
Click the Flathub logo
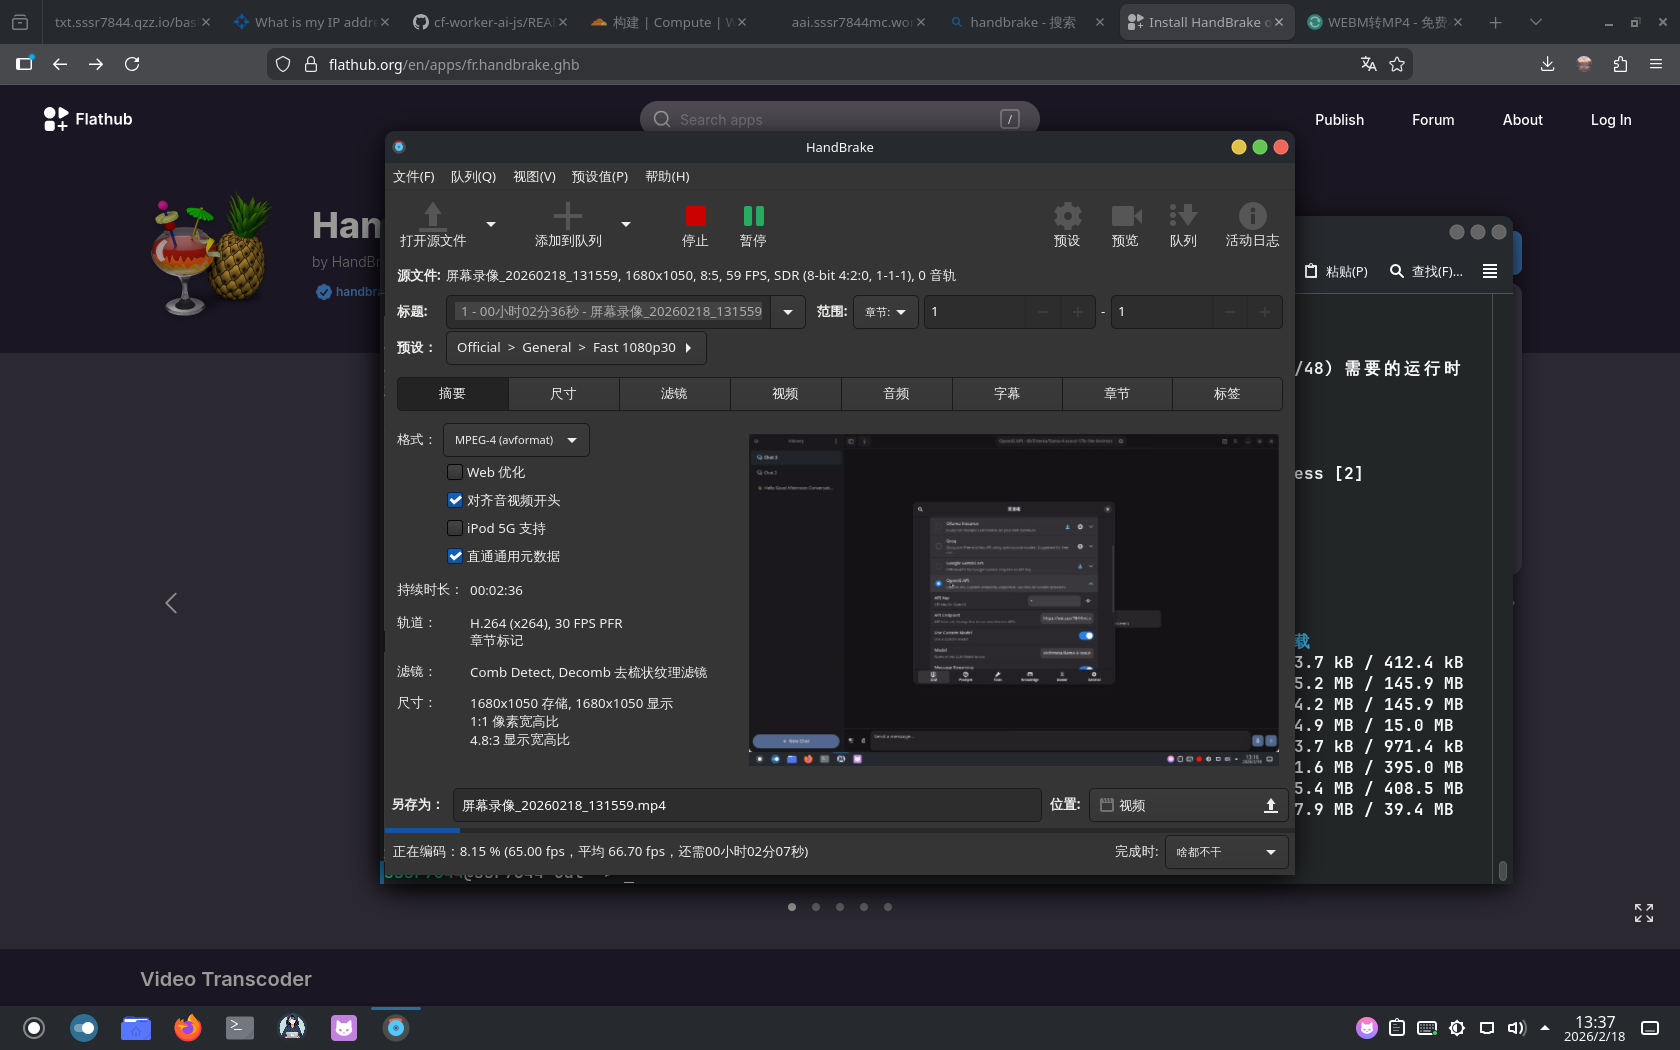(88, 119)
